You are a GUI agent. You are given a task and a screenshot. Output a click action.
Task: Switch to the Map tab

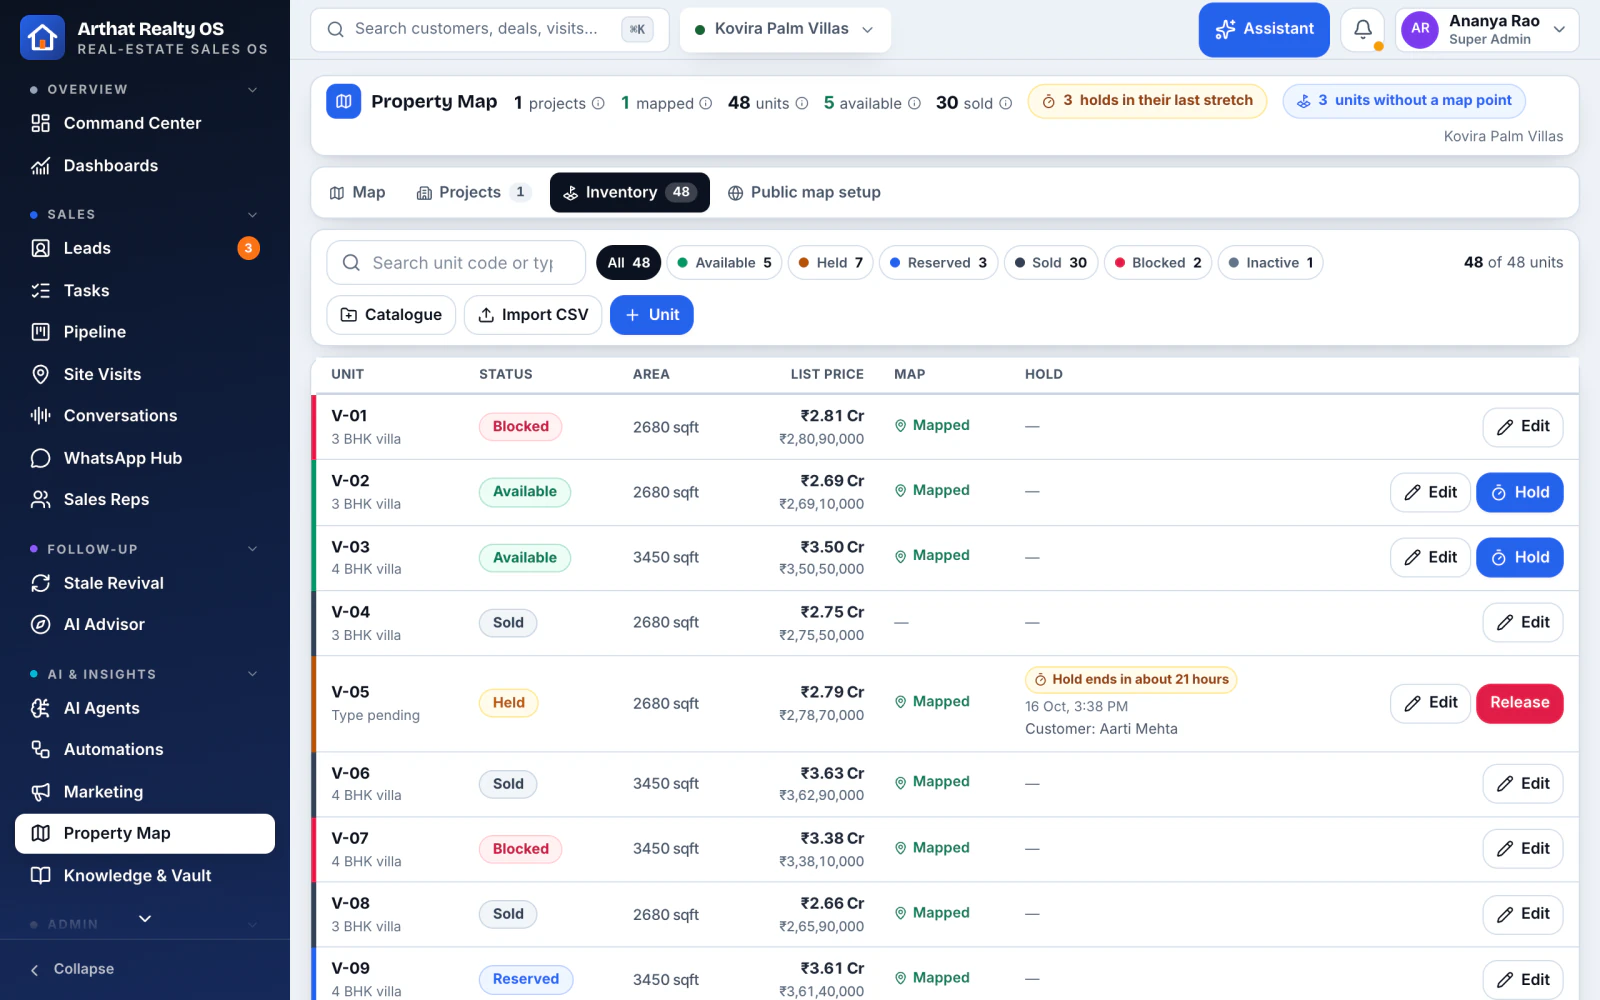click(x=357, y=192)
